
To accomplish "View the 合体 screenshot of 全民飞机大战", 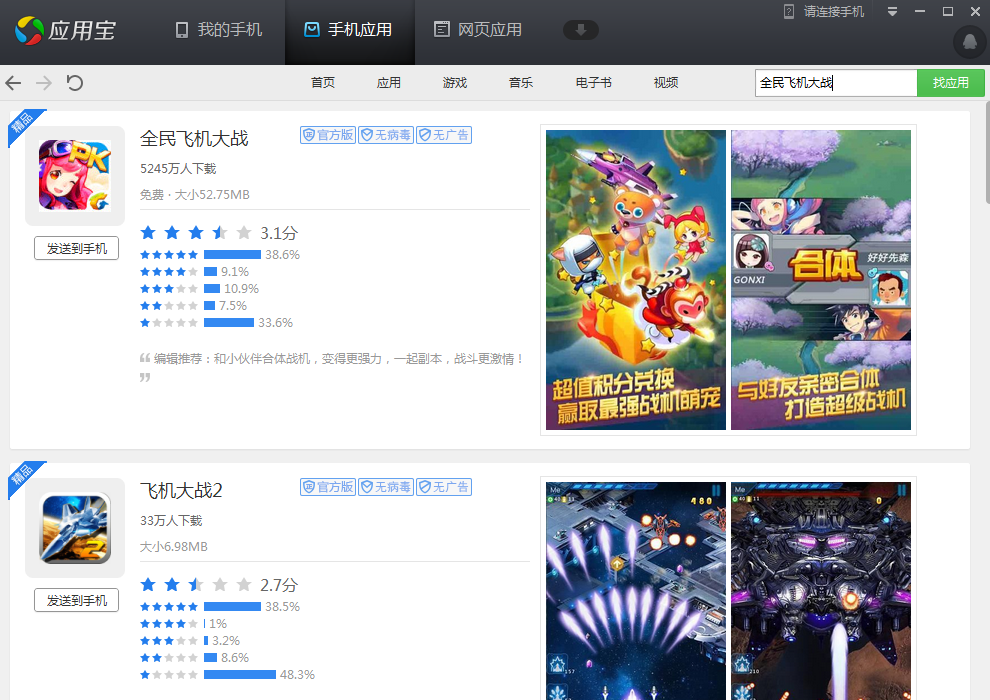I will click(x=821, y=280).
